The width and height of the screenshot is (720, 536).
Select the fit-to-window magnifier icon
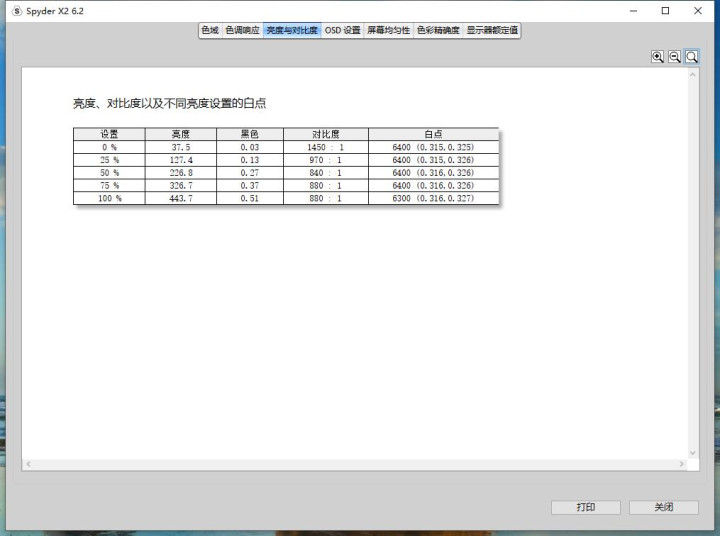(692, 57)
